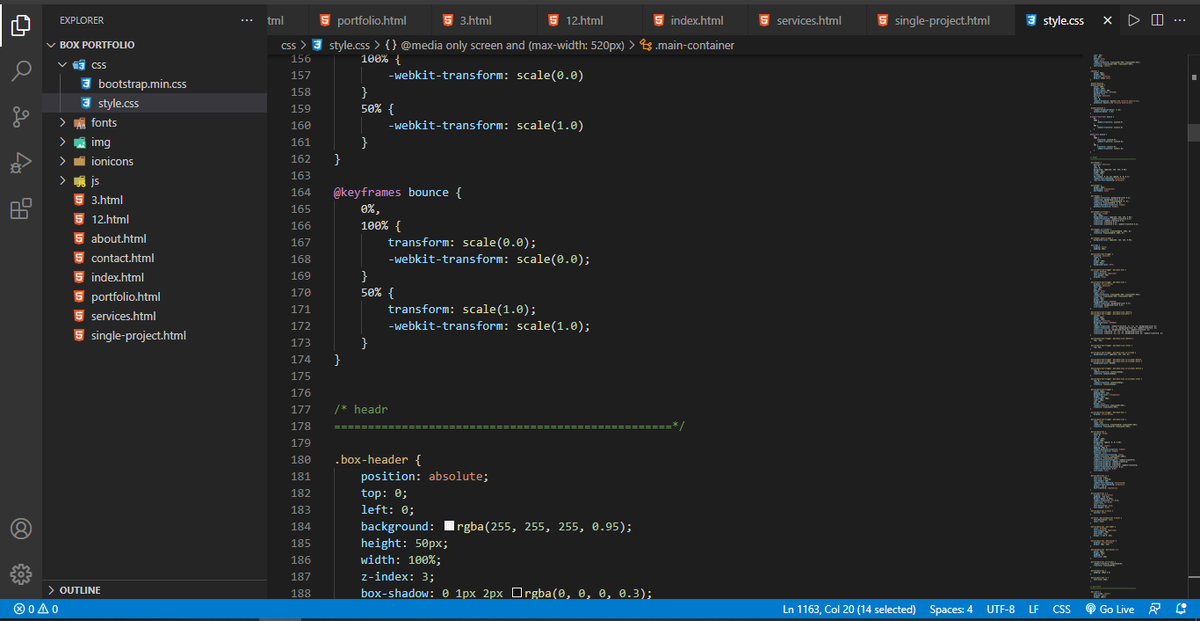The height and width of the screenshot is (621, 1200).
Task: Close the style.css tab
Action: 1107,21
